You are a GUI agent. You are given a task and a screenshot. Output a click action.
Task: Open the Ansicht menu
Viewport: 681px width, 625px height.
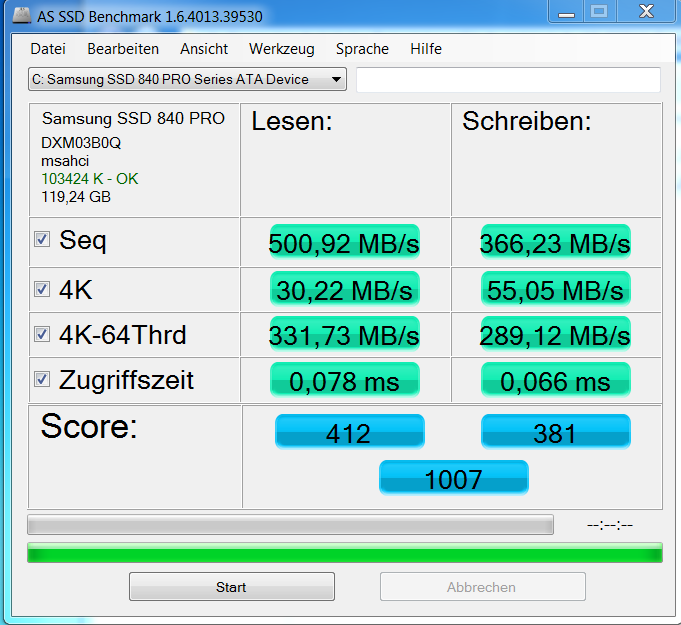(204, 49)
